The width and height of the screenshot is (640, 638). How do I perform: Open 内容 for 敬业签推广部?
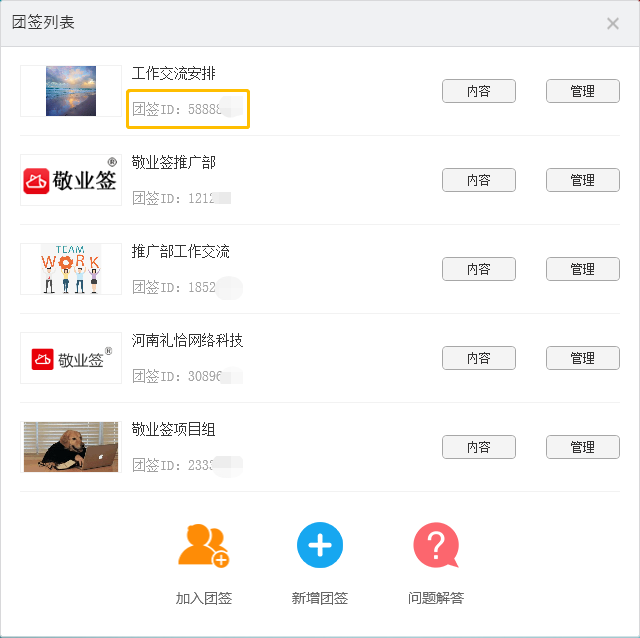(x=479, y=180)
